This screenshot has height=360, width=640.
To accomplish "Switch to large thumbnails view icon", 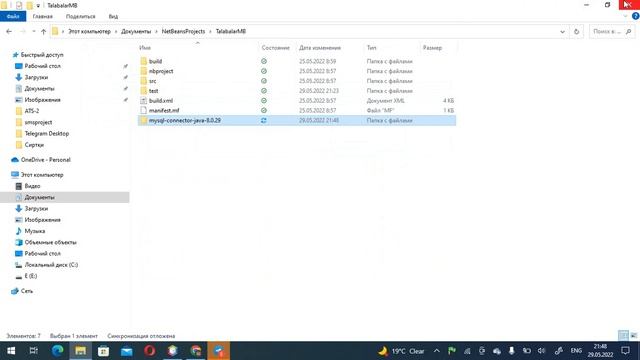I will 633,336.
